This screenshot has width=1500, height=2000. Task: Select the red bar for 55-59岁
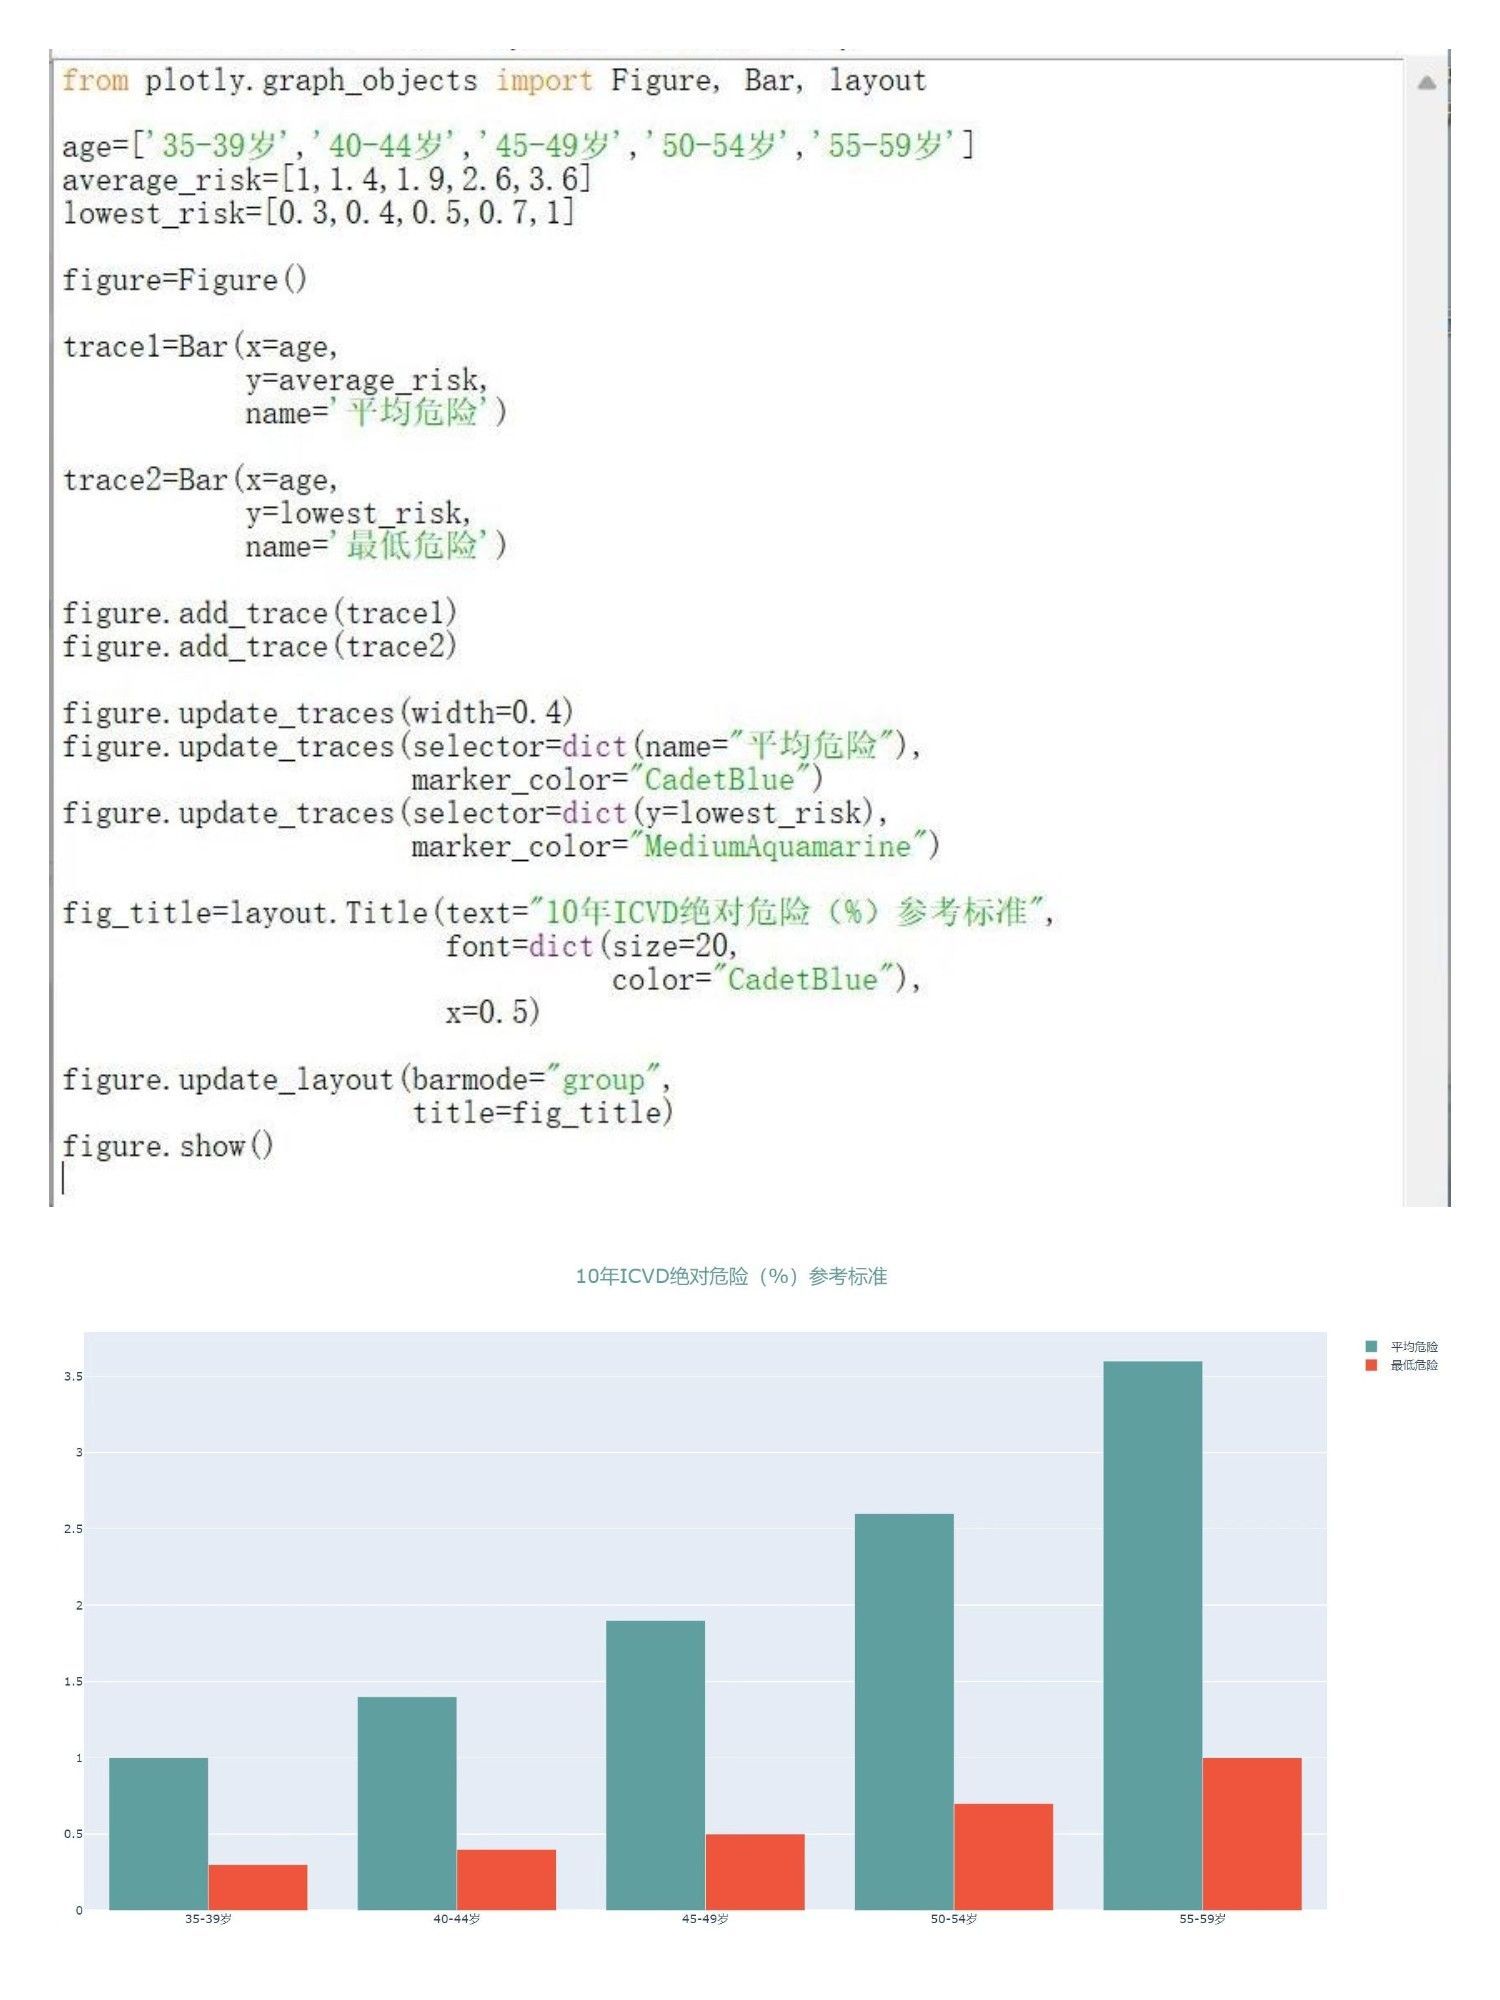[1251, 1833]
